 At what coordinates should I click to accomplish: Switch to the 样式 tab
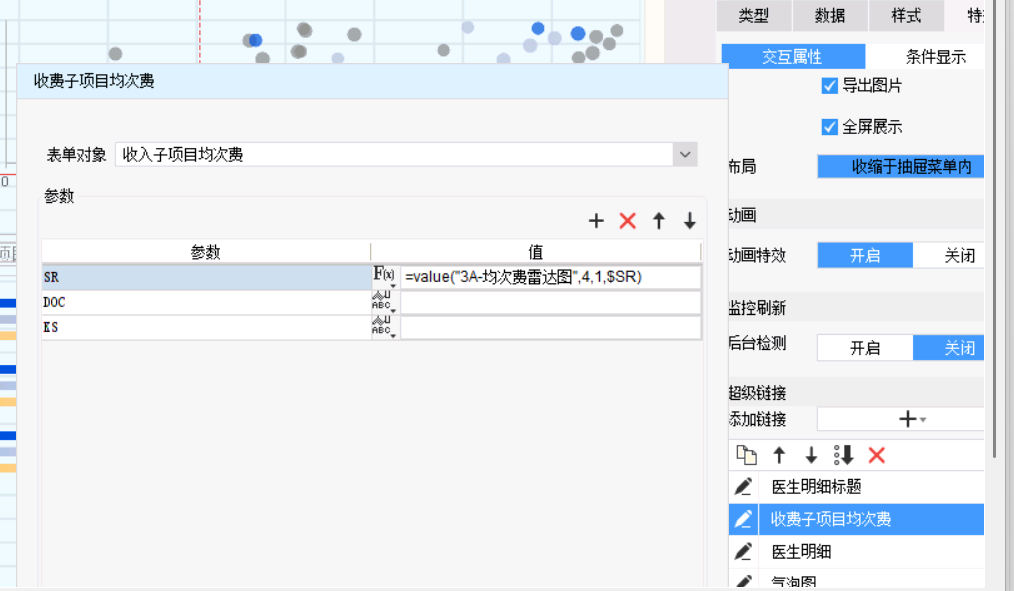(x=906, y=16)
